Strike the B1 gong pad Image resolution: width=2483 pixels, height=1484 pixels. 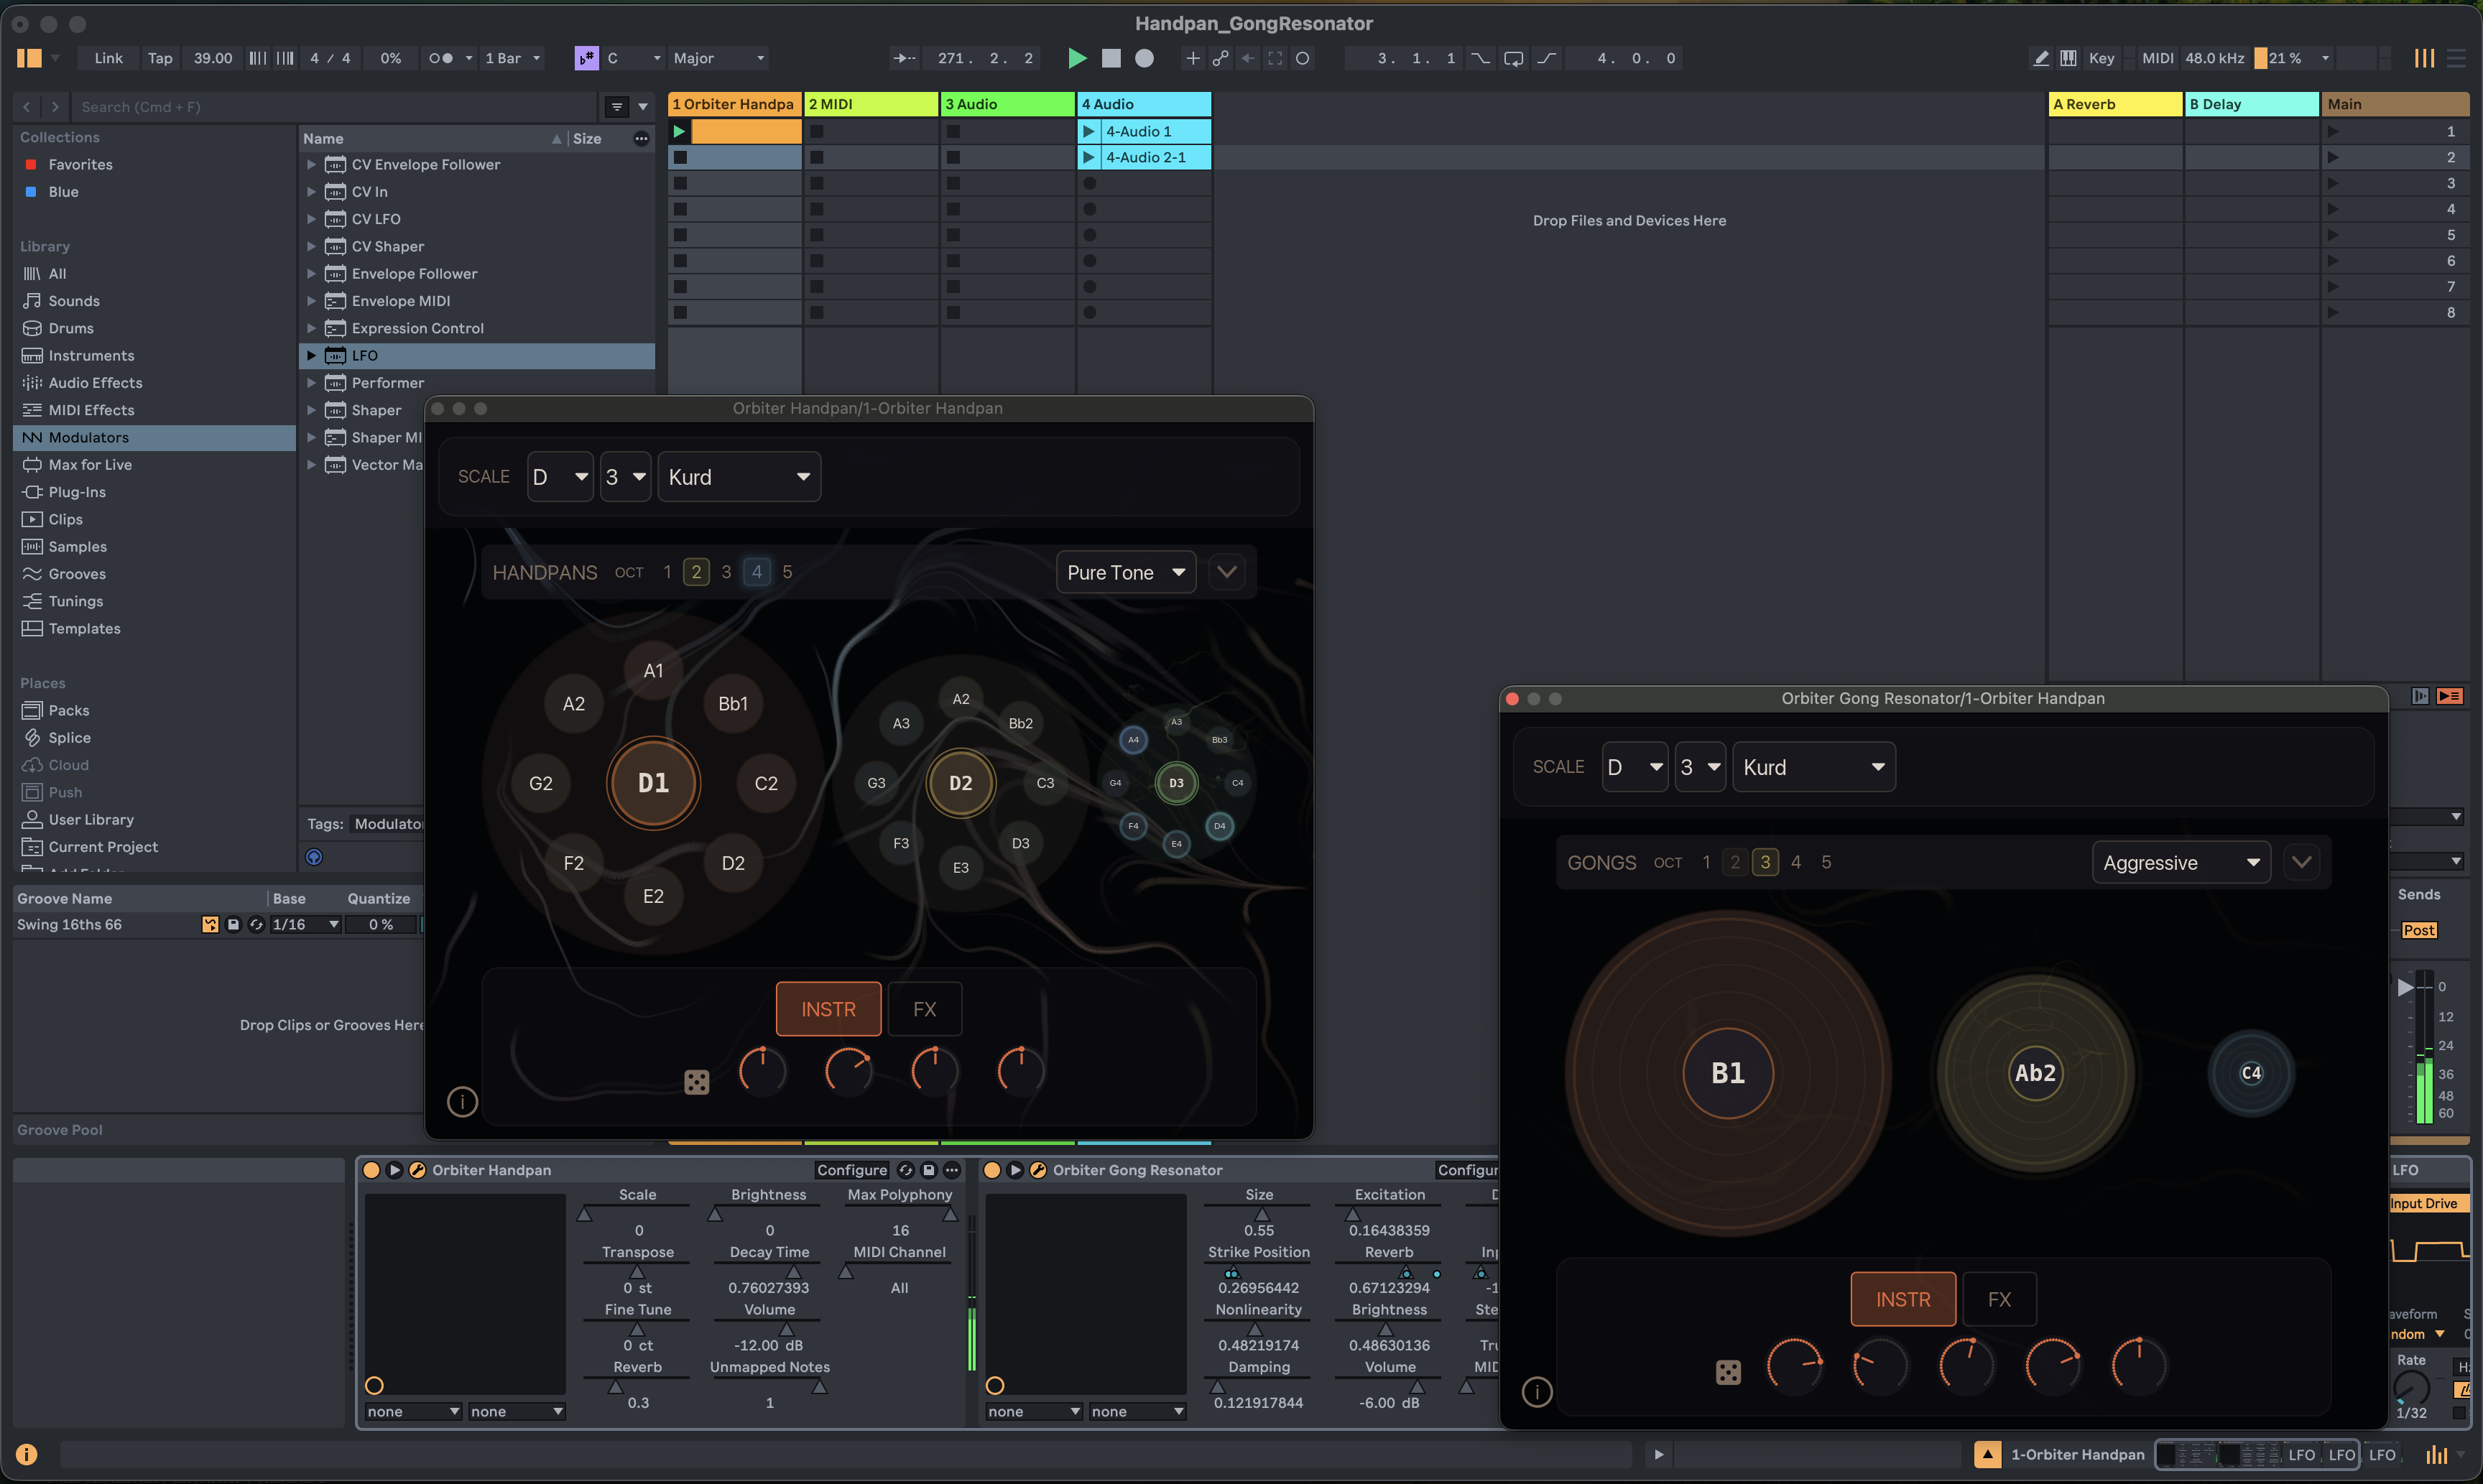(x=1728, y=1073)
